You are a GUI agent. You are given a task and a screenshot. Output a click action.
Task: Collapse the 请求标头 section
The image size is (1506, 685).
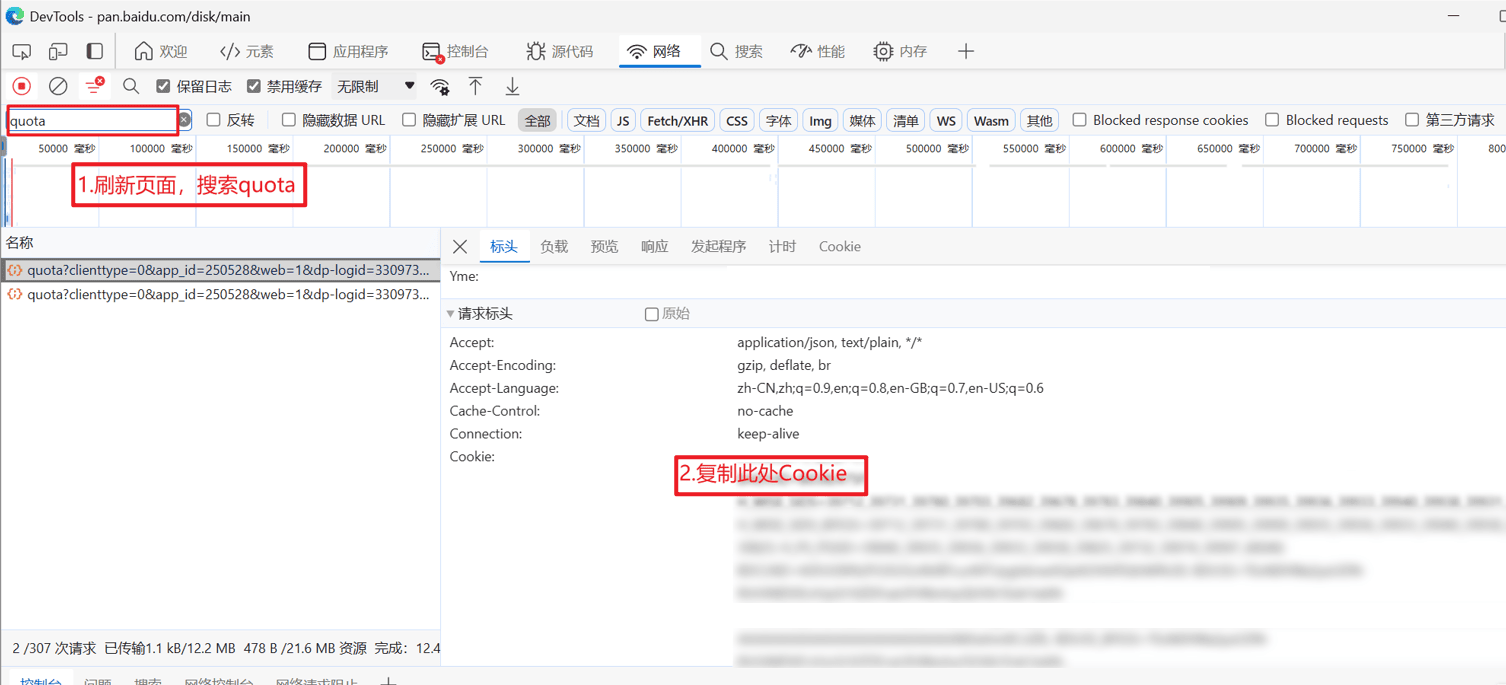pos(451,313)
